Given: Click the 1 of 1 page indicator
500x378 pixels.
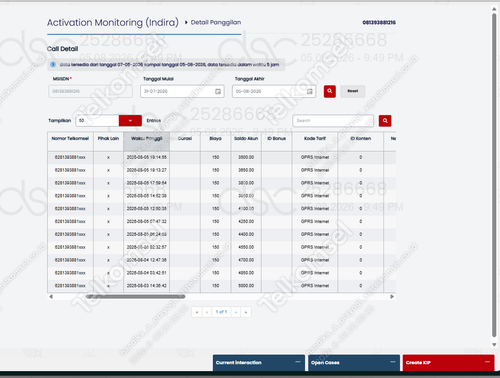Looking at the screenshot, I should click(x=221, y=312).
